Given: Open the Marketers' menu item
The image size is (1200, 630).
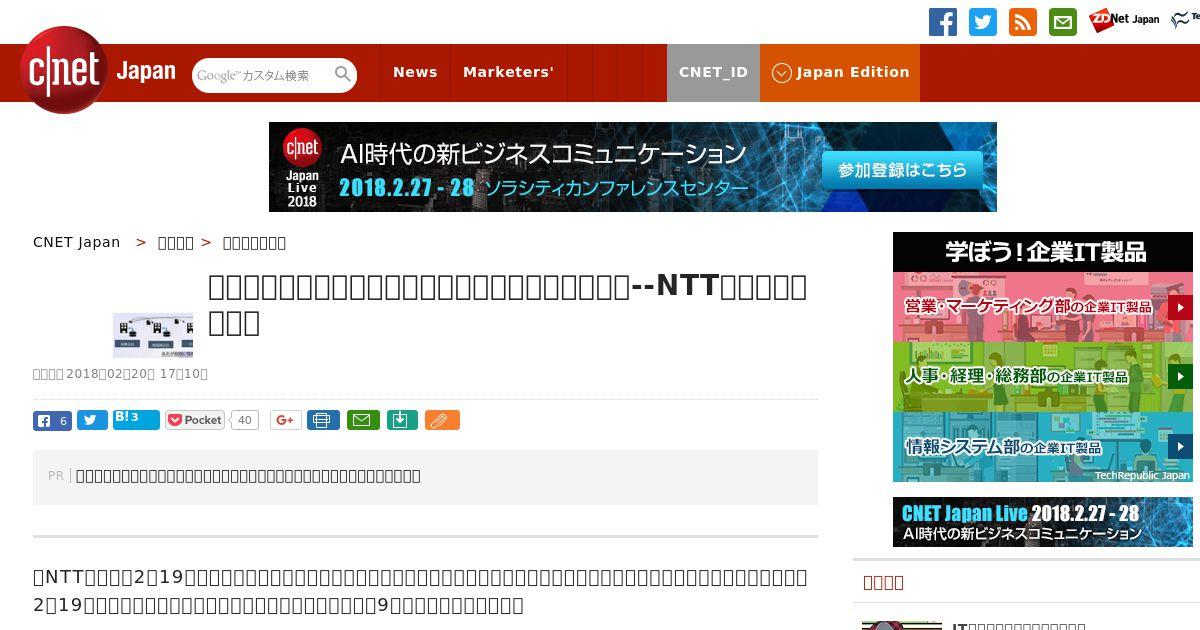Looking at the screenshot, I should click(x=508, y=72).
